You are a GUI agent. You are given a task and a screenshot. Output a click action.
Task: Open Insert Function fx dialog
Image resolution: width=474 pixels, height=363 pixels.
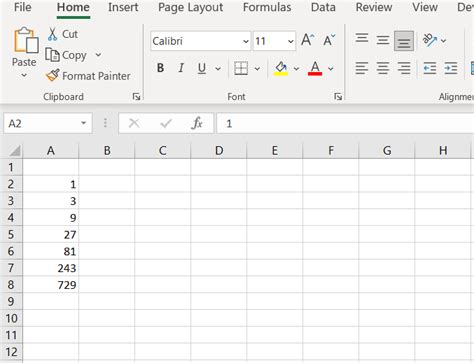coord(197,124)
